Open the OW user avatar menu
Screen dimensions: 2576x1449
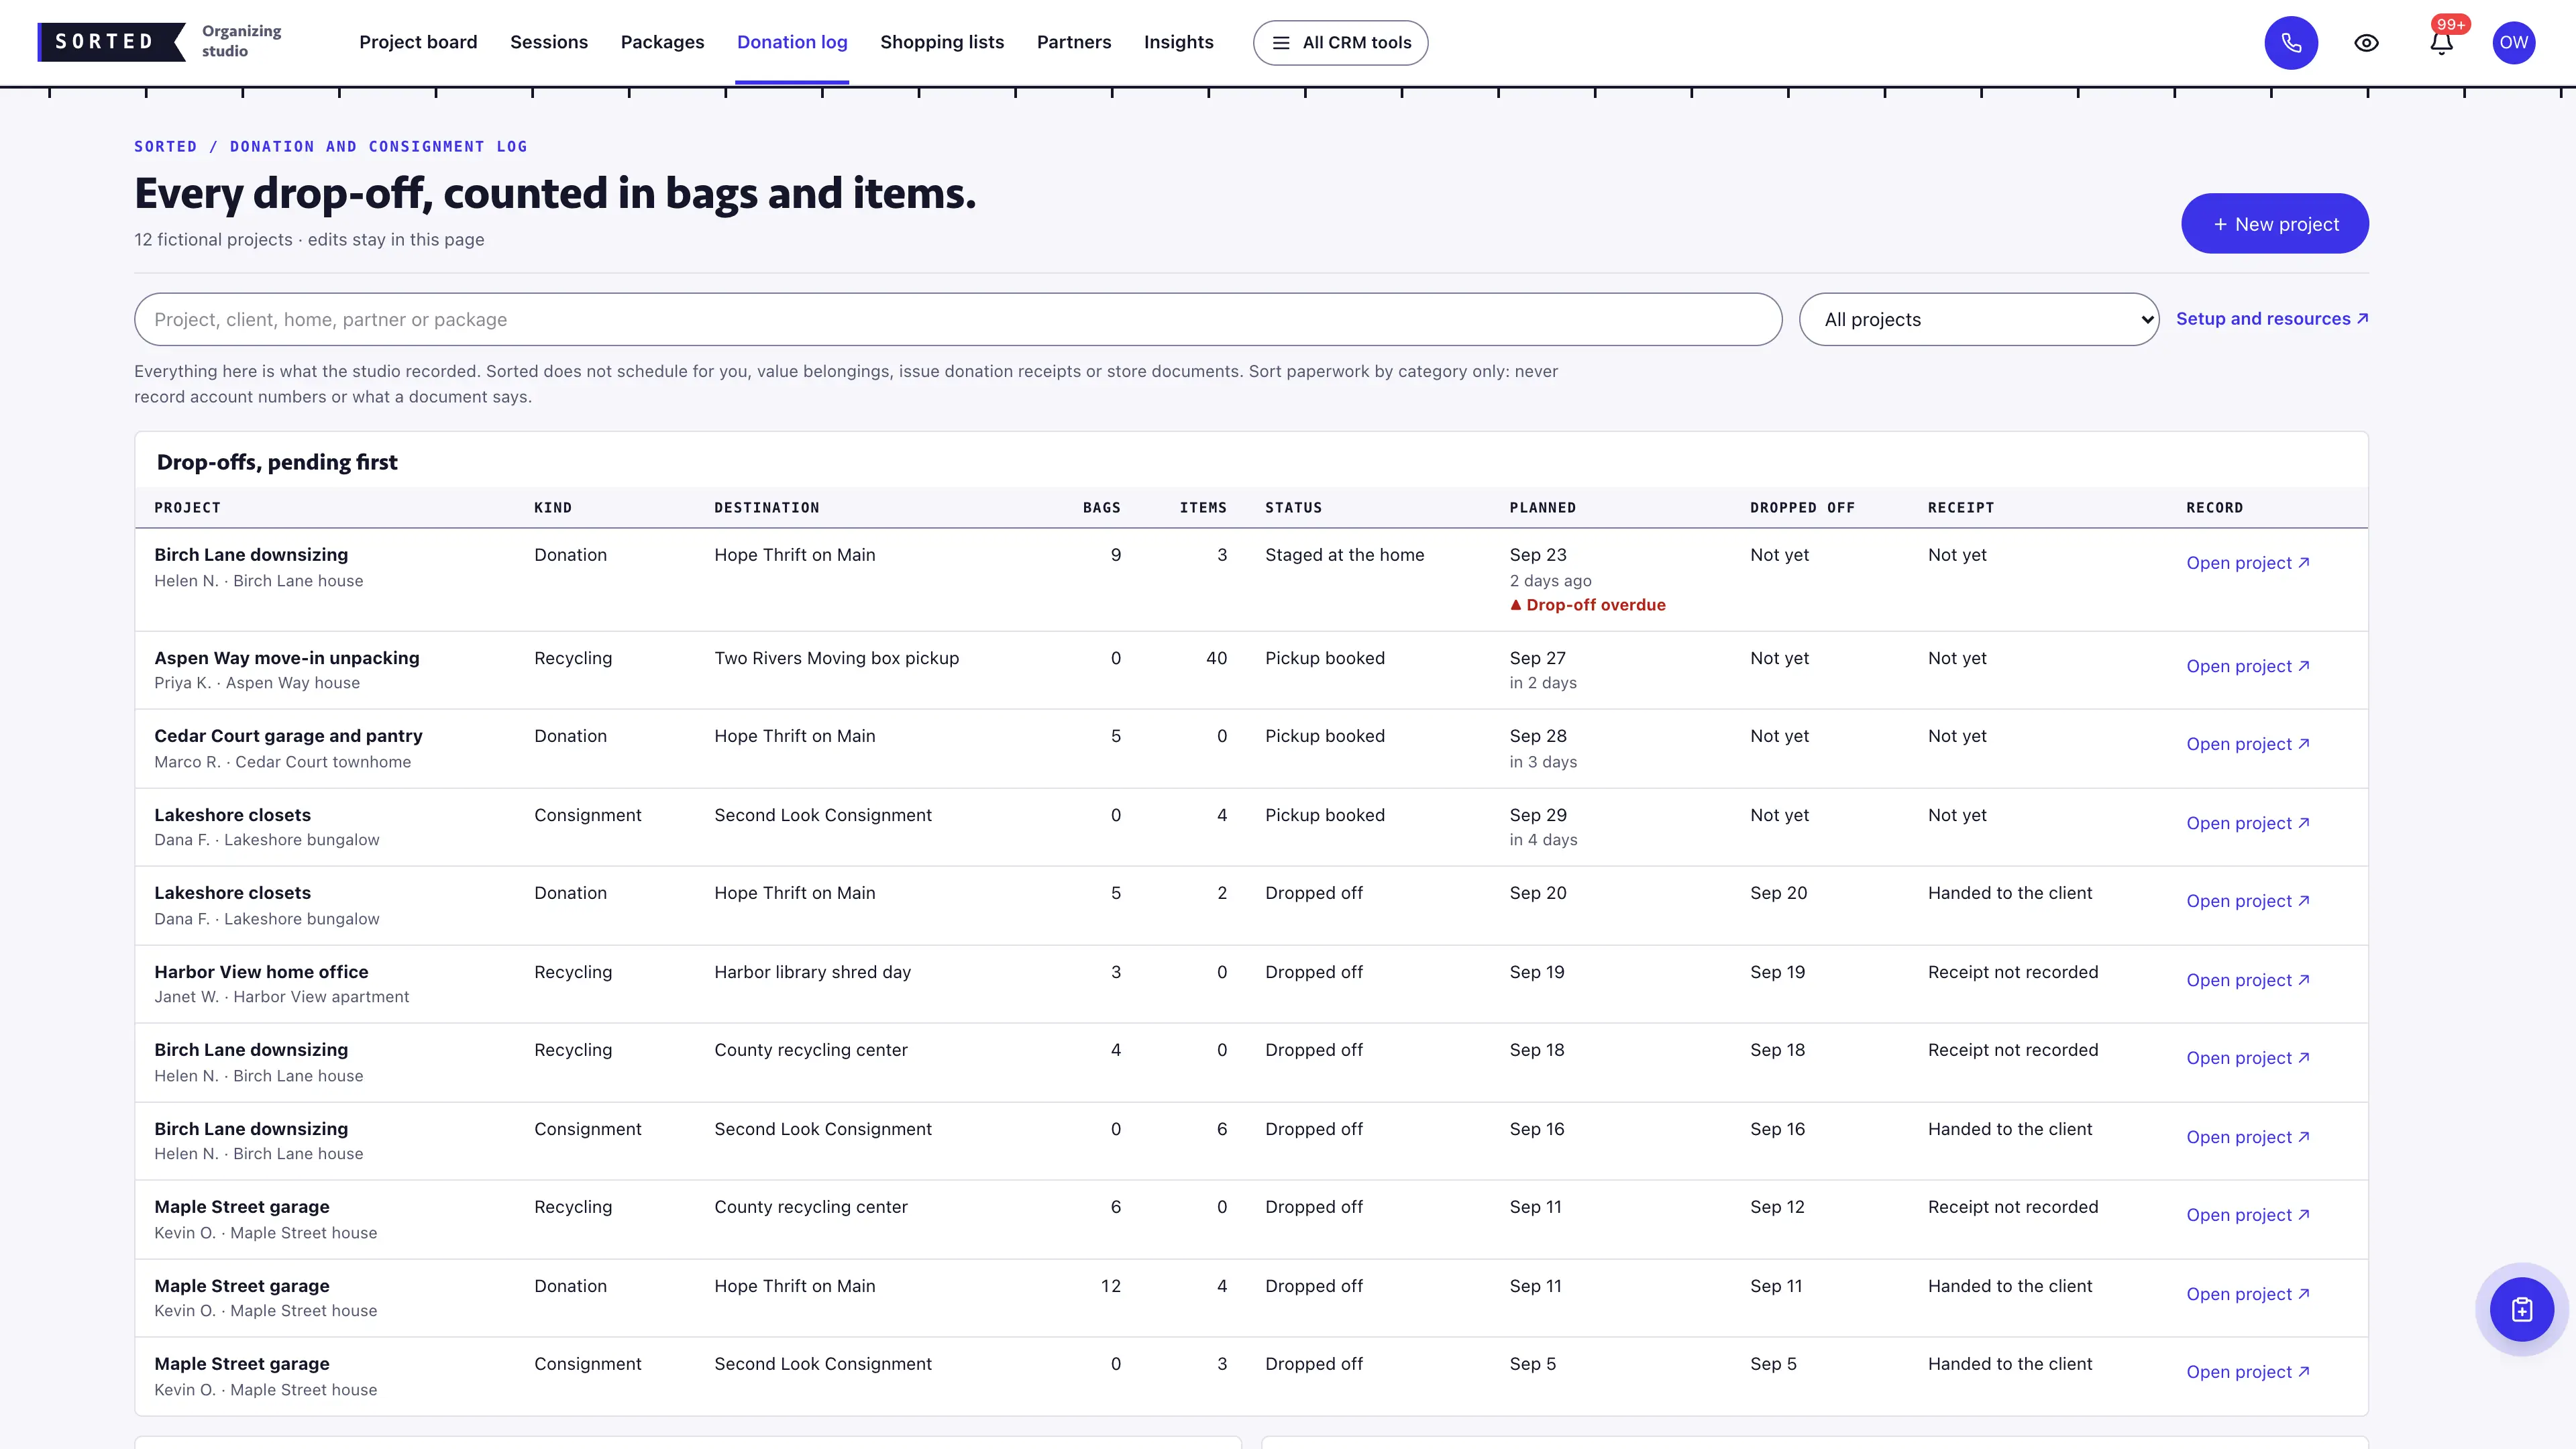(x=2513, y=43)
